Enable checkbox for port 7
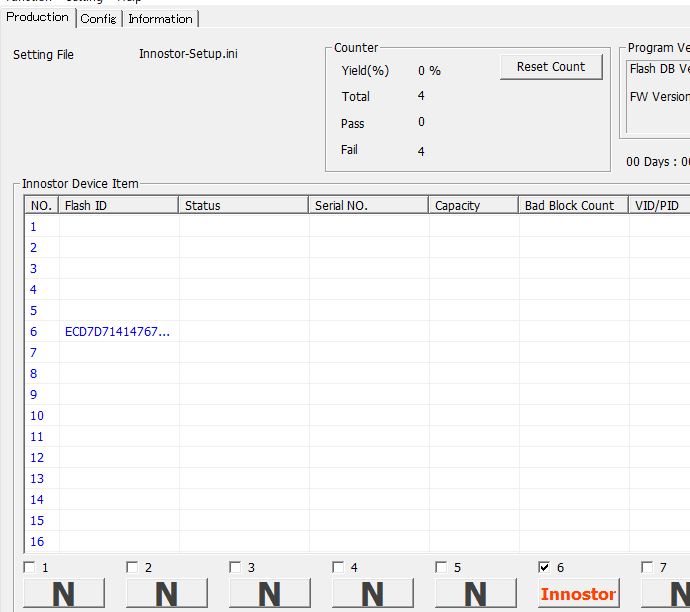The height and width of the screenshot is (612, 690). [647, 567]
